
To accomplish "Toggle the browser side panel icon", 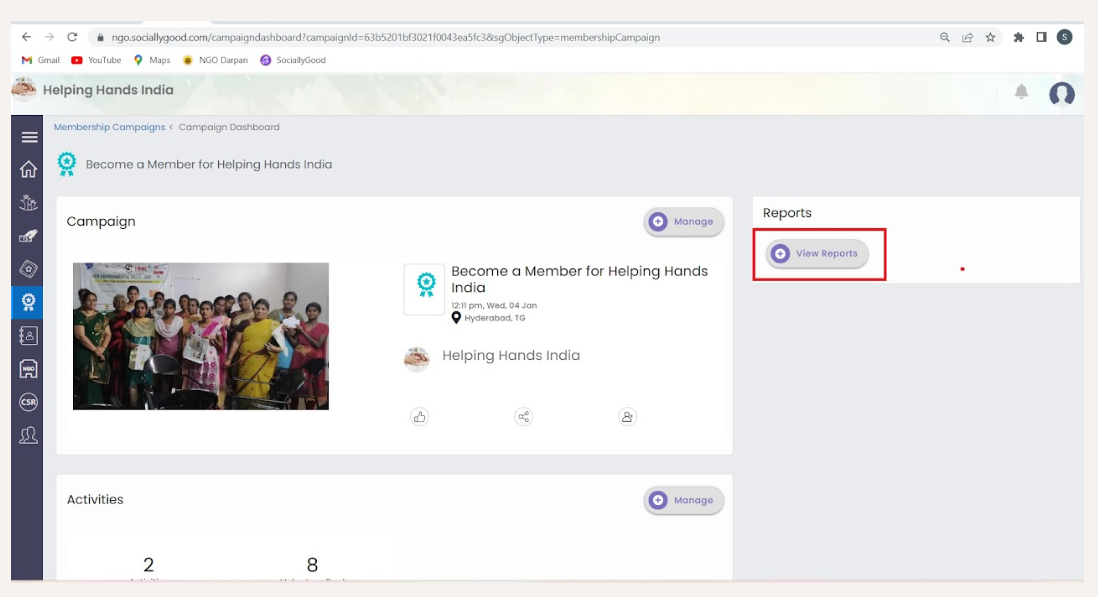I will [x=1041, y=37].
